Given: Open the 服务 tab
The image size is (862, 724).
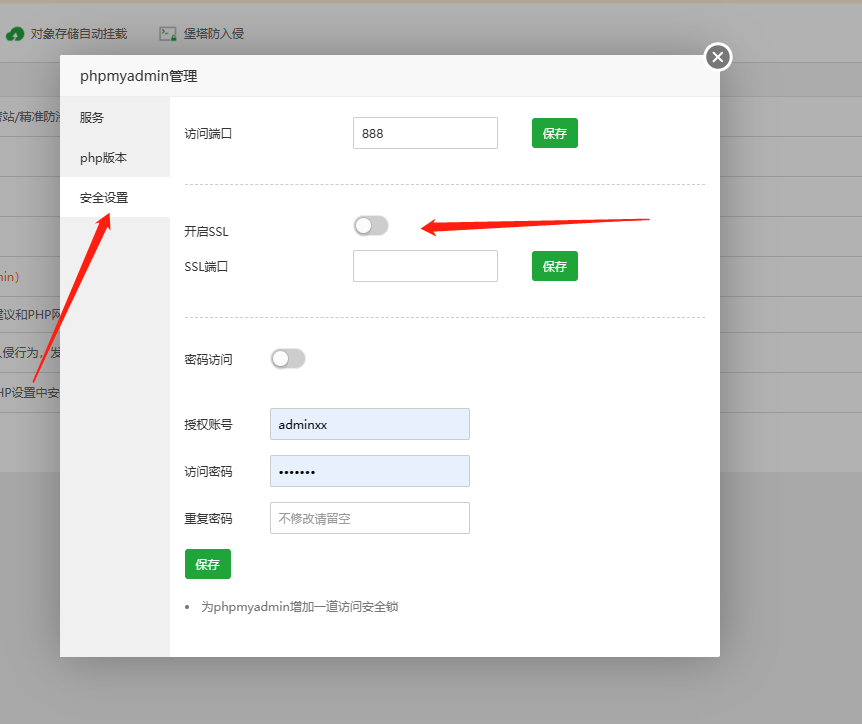Looking at the screenshot, I should tap(115, 117).
